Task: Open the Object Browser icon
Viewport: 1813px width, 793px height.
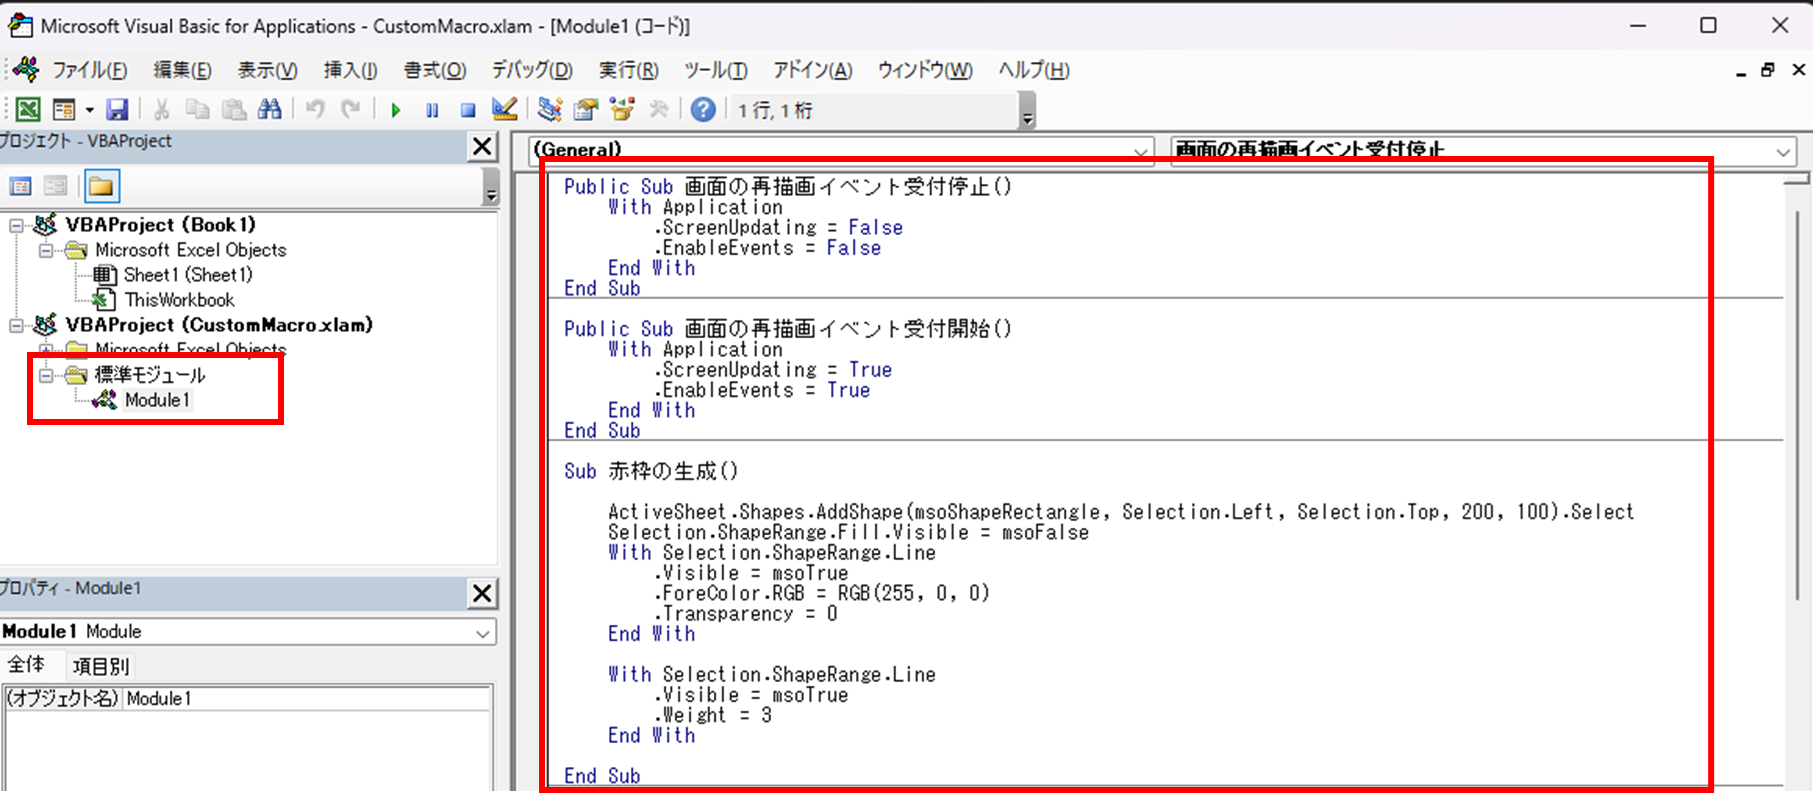Action: point(622,109)
